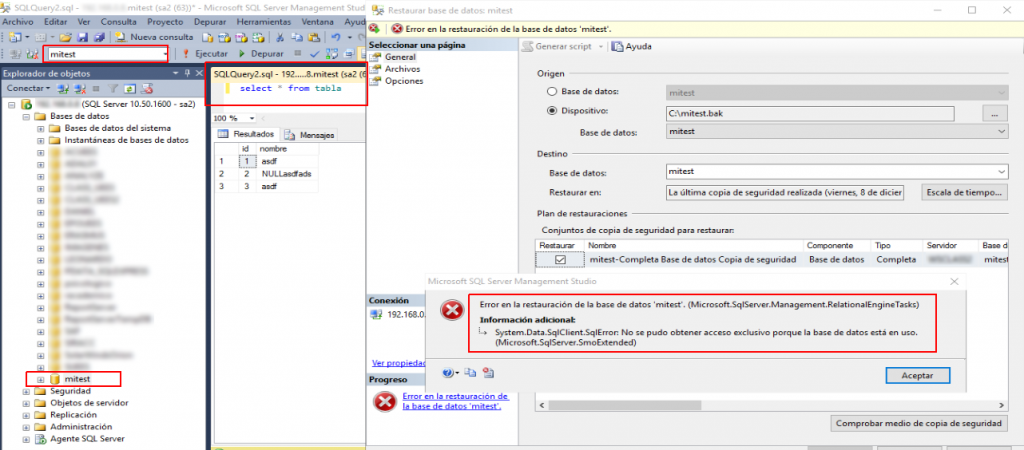Expand the Administración folder
Screen dimensions: 1024x450
click(26, 426)
